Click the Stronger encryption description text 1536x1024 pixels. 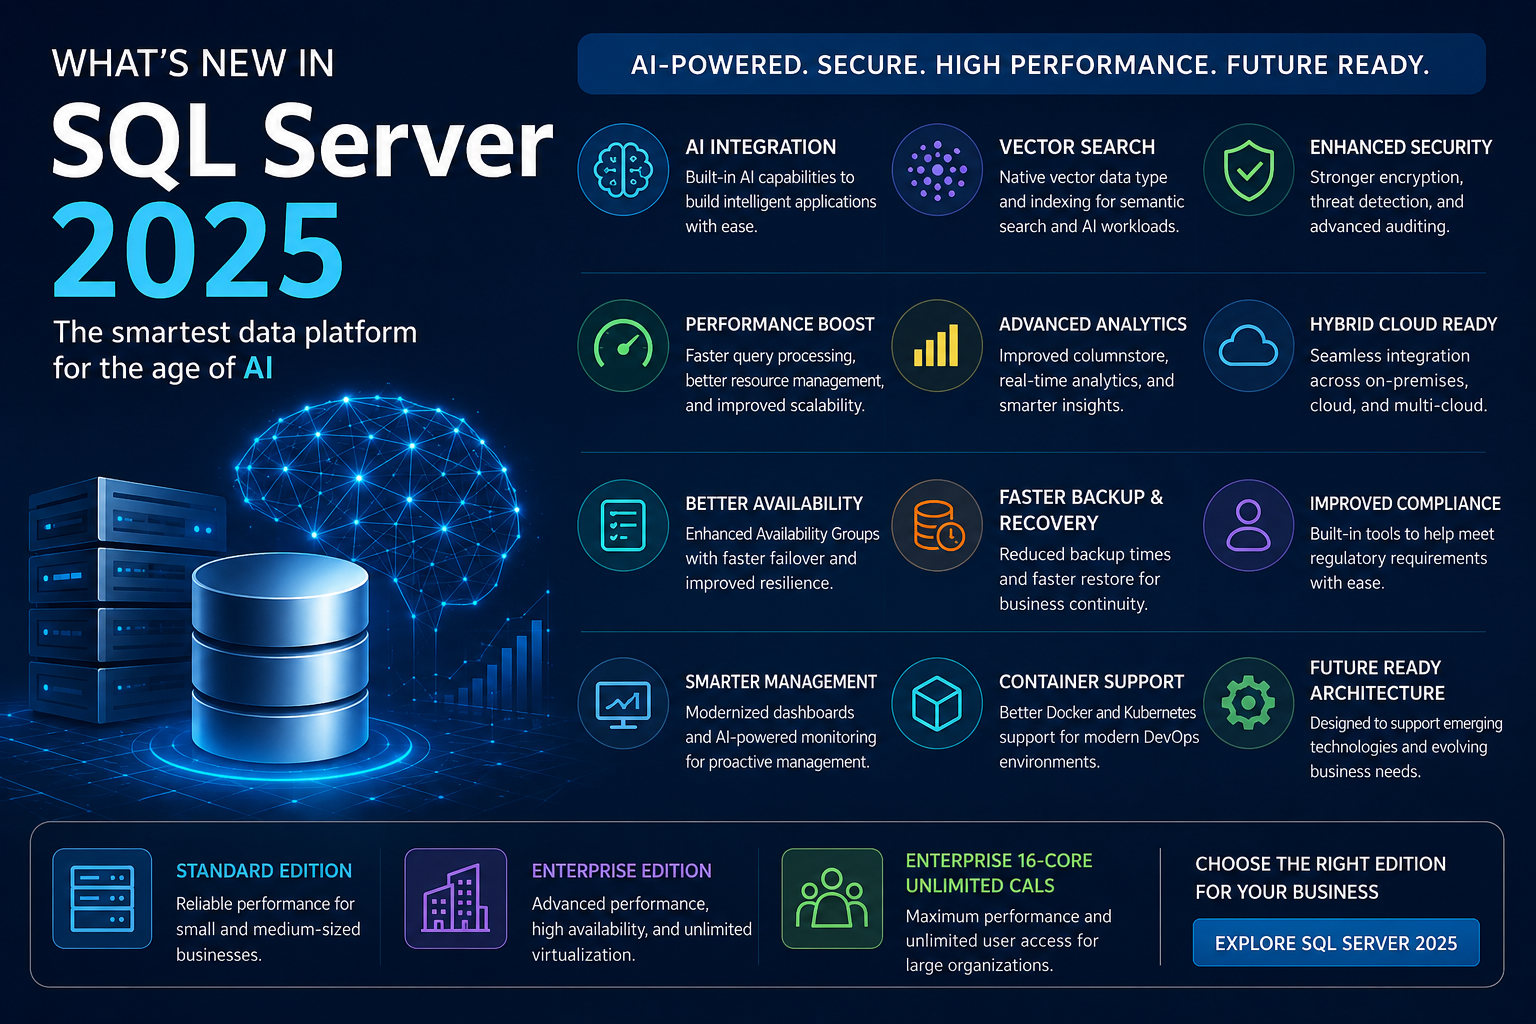1387,202
